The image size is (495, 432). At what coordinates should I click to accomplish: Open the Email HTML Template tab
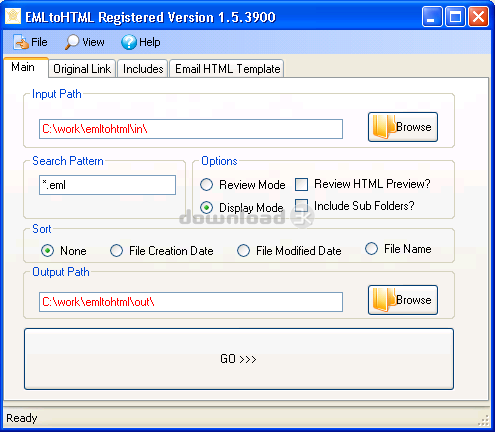coord(227,69)
